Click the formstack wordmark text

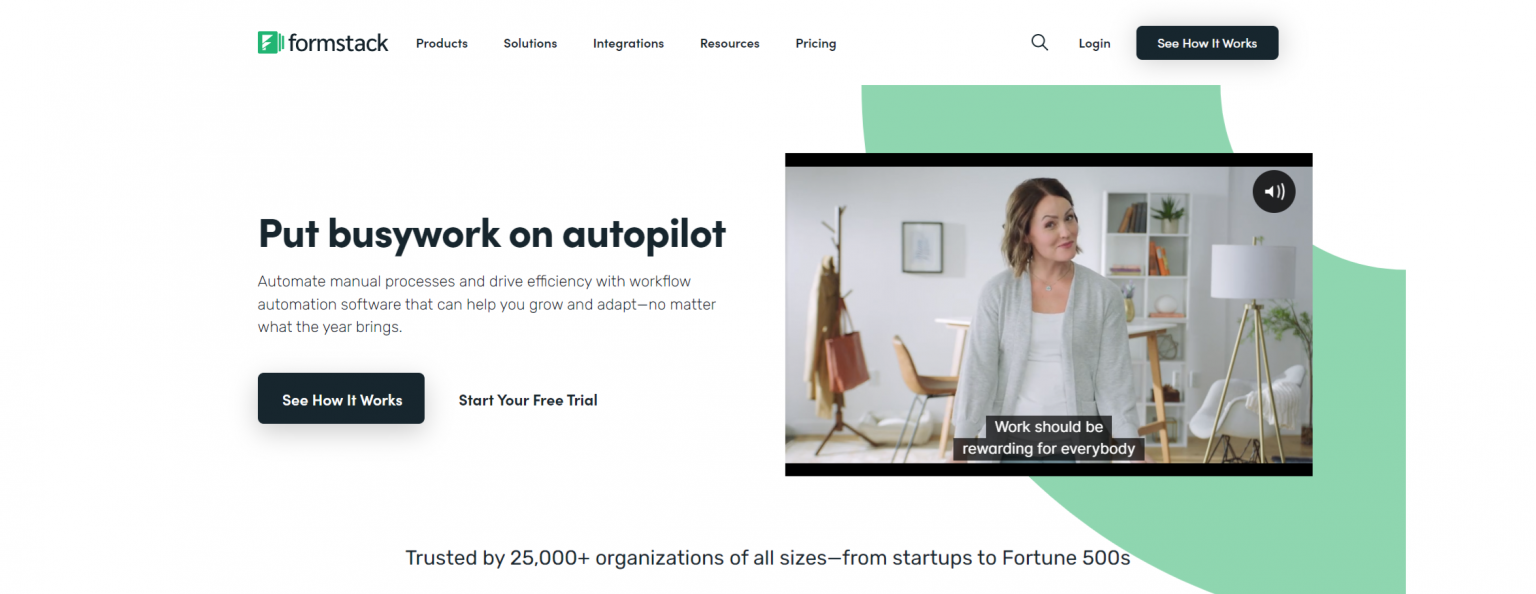point(338,43)
